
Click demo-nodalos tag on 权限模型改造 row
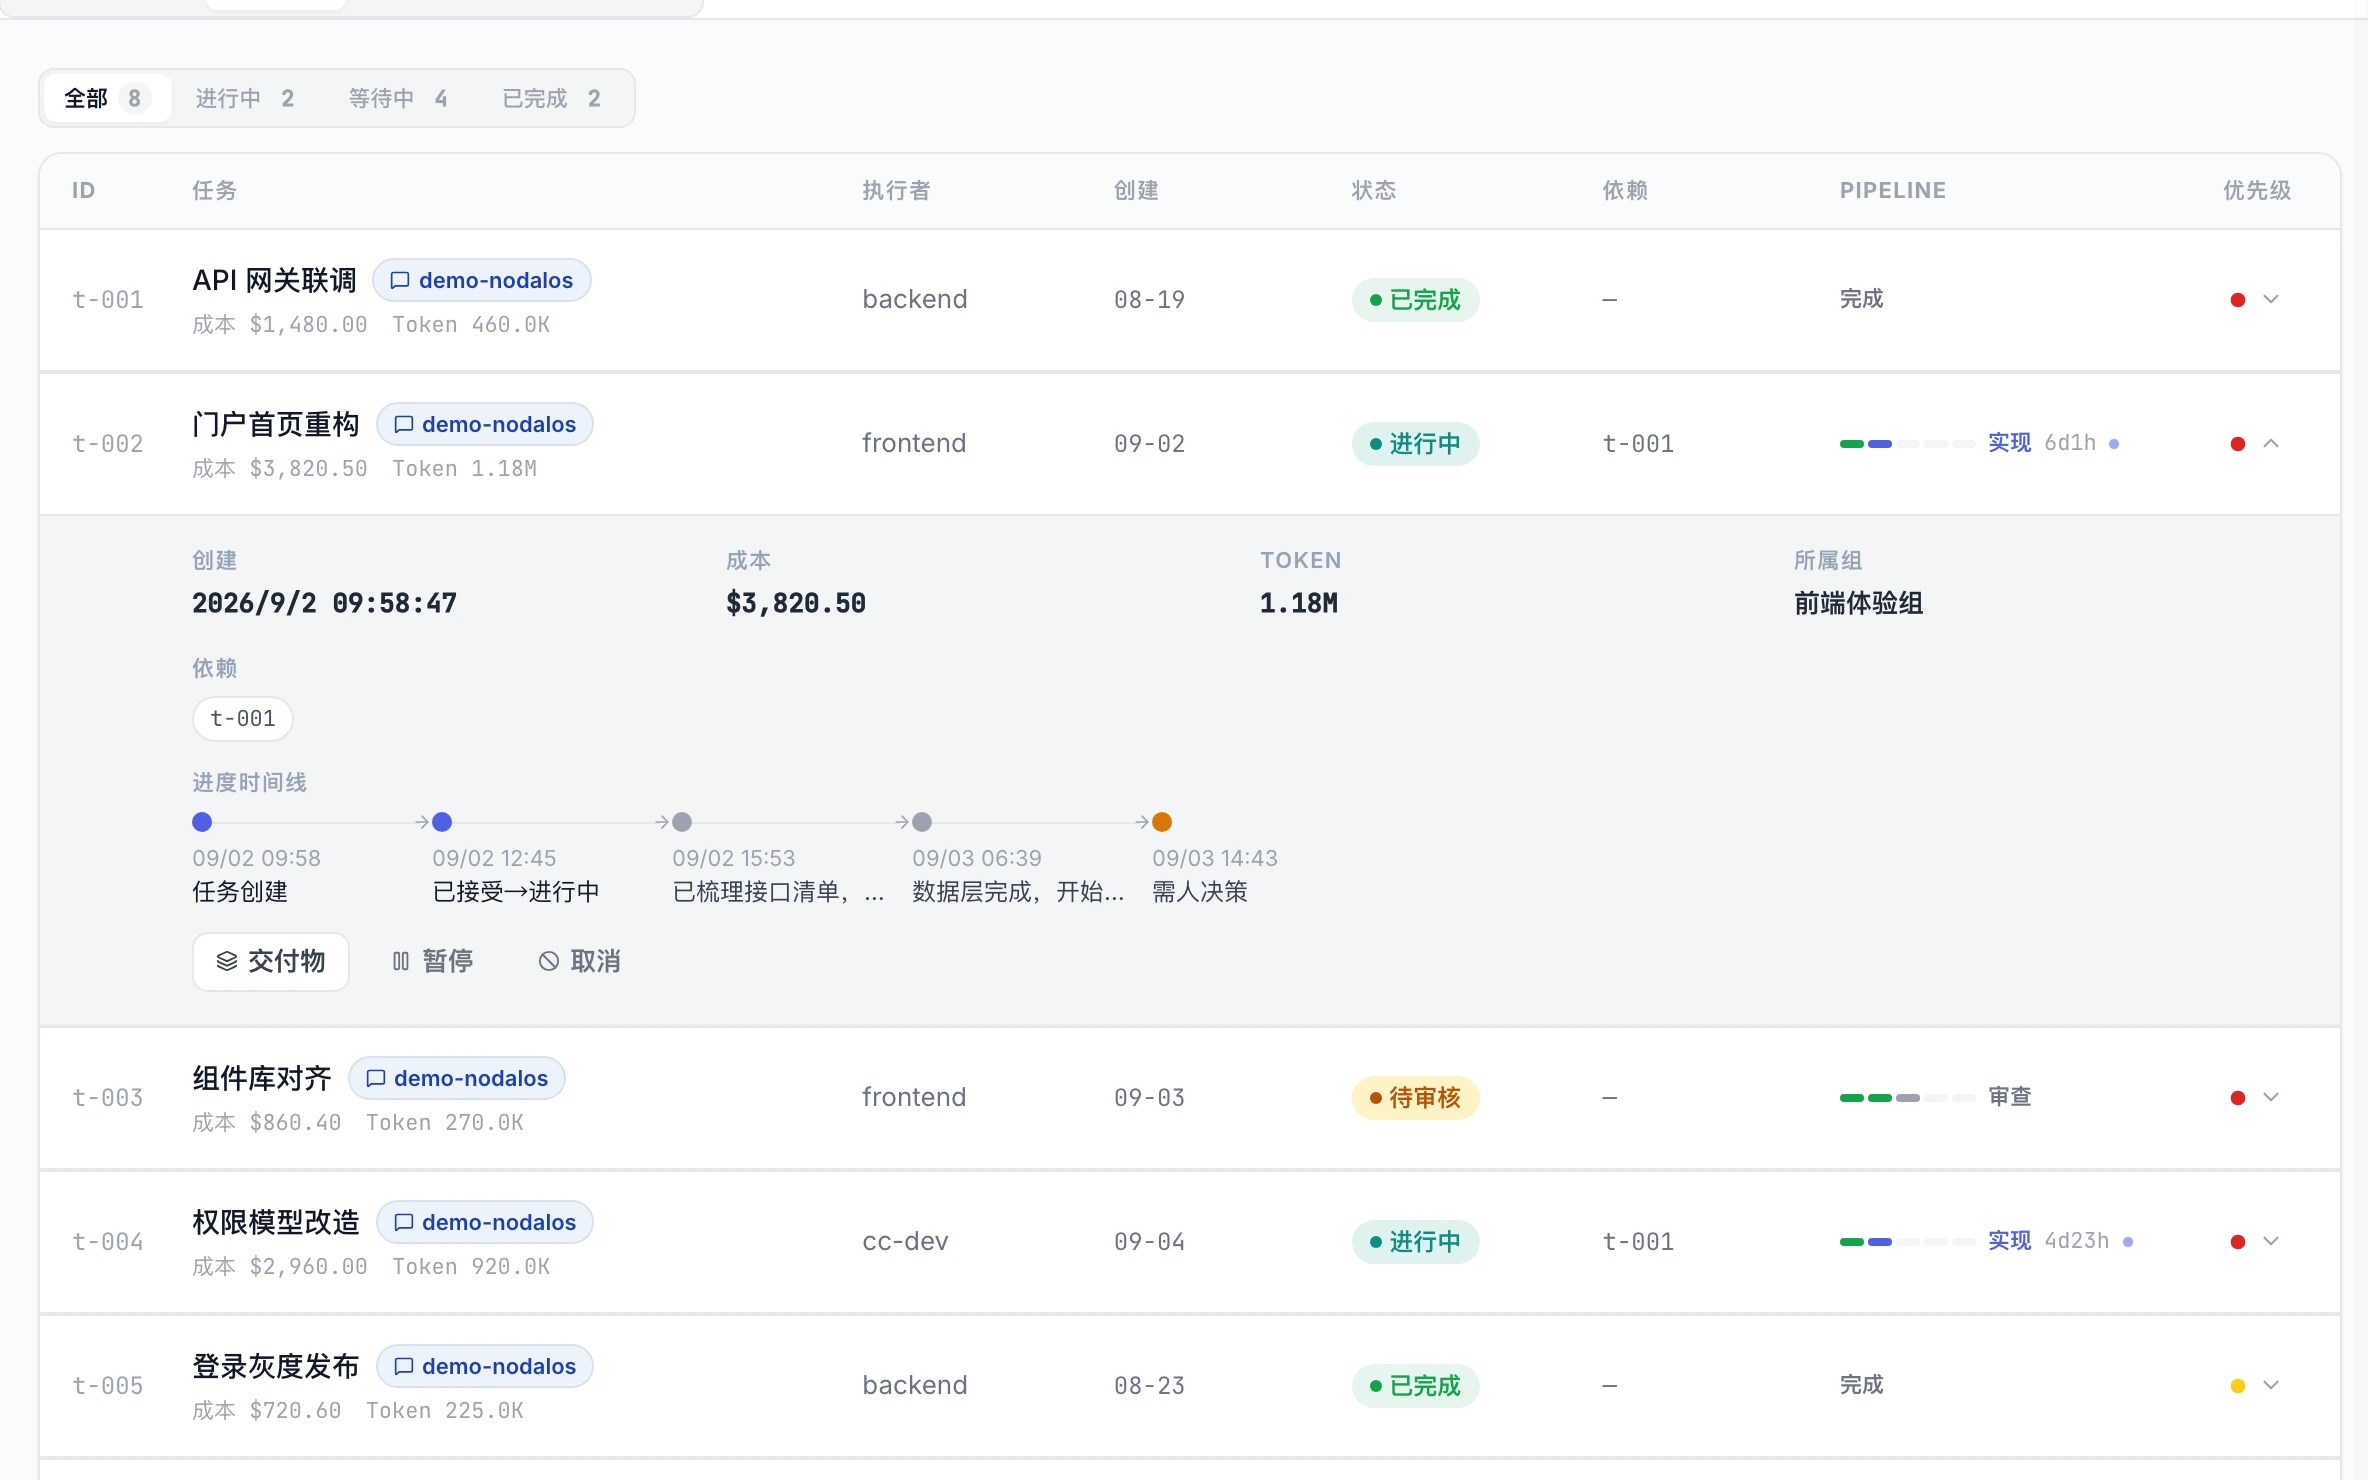tap(485, 1222)
